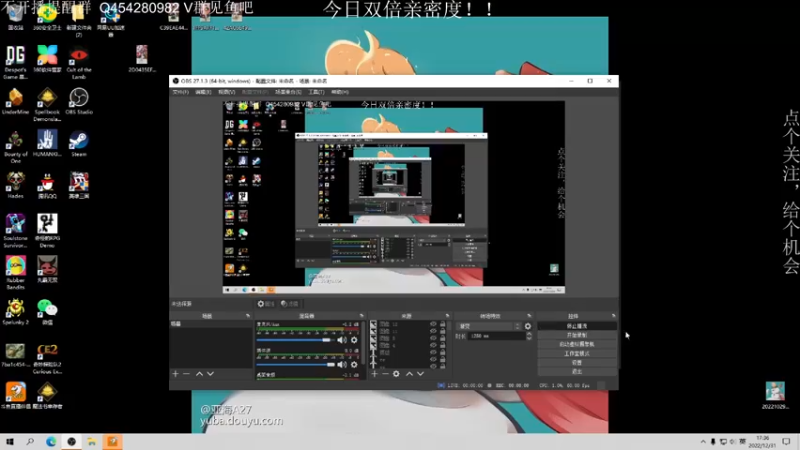Open the Soulstone Survivors desktop shortcut
Viewport: 800px width, 450px height.
[15, 231]
